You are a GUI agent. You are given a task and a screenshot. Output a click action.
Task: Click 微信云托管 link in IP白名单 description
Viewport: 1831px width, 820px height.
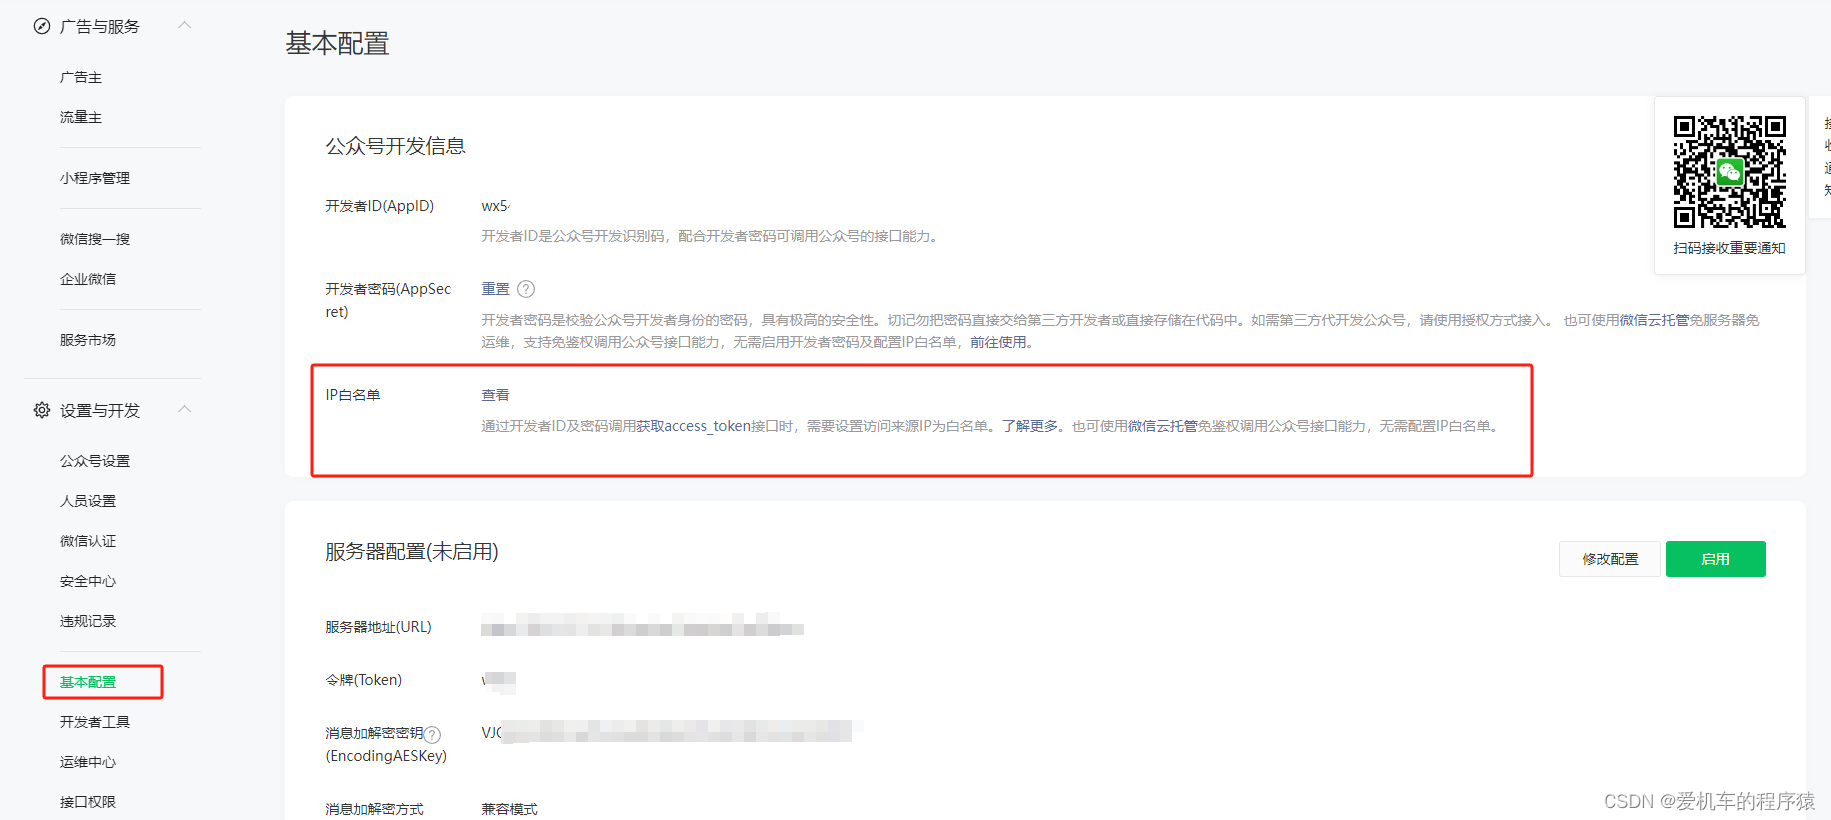point(1163,426)
